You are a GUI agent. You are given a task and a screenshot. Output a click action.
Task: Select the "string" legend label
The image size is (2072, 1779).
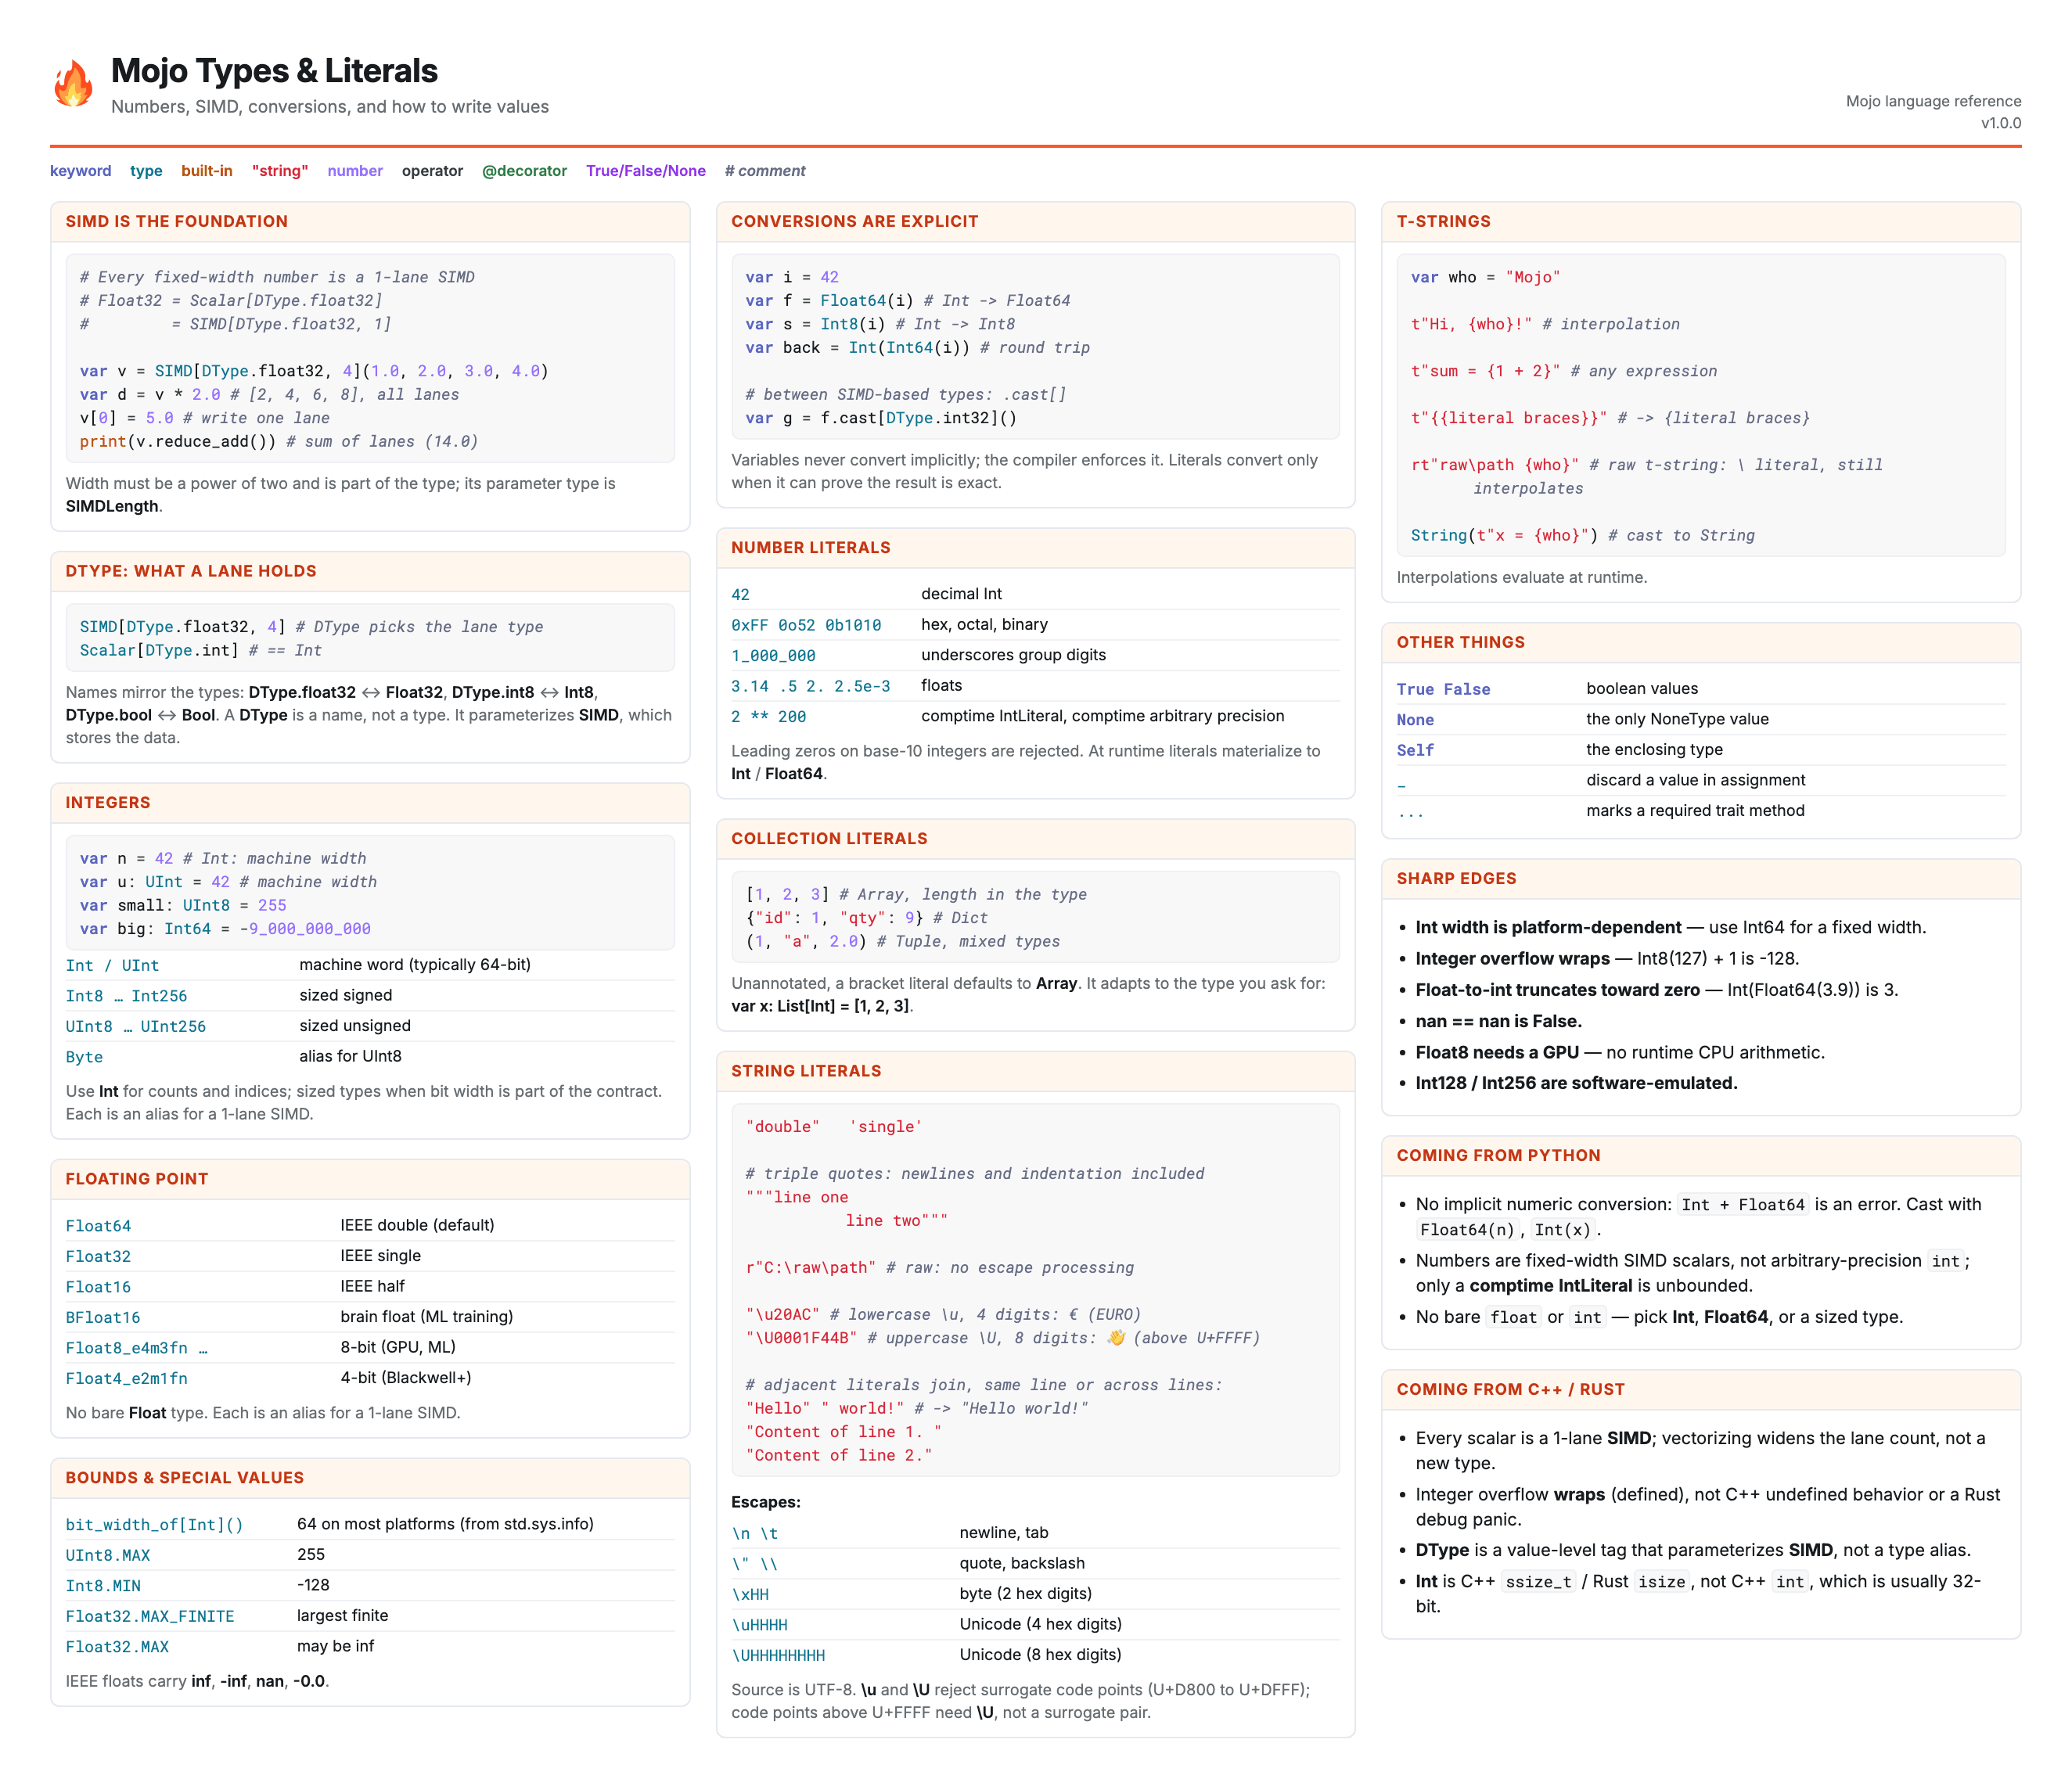pyautogui.click(x=280, y=171)
